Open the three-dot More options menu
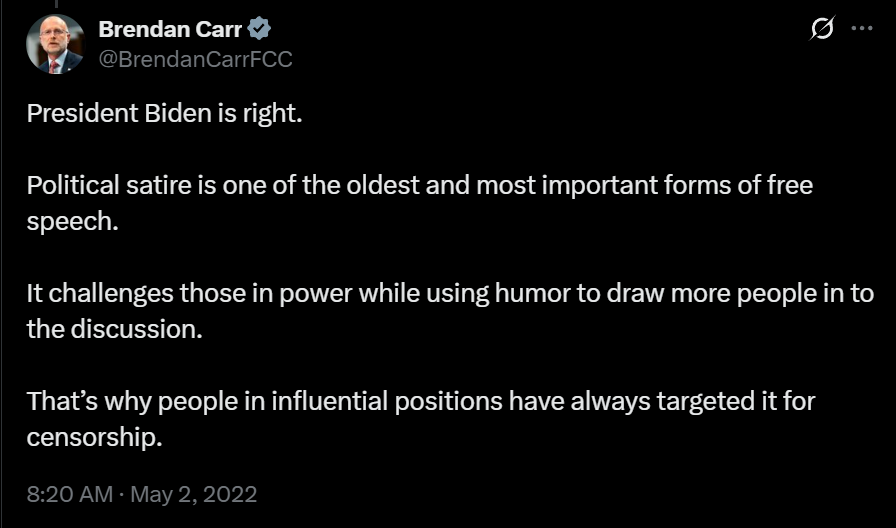 tap(862, 29)
